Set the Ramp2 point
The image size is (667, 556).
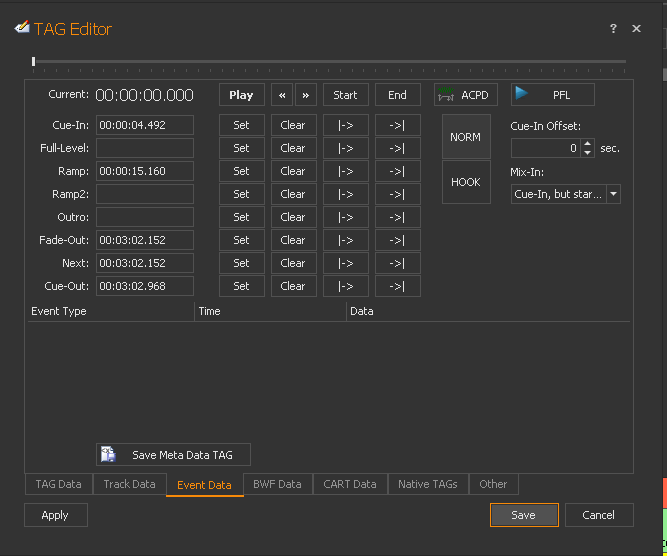point(242,194)
